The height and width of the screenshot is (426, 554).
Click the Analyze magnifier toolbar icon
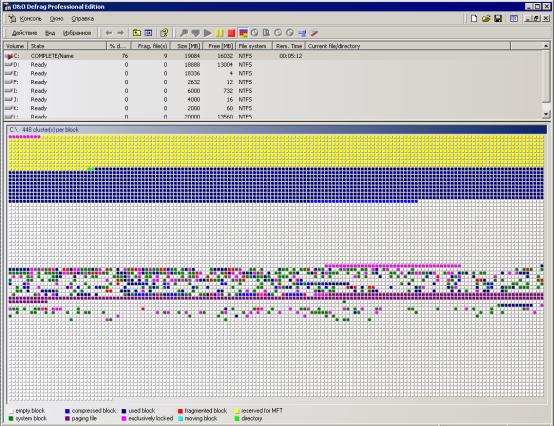(x=184, y=33)
